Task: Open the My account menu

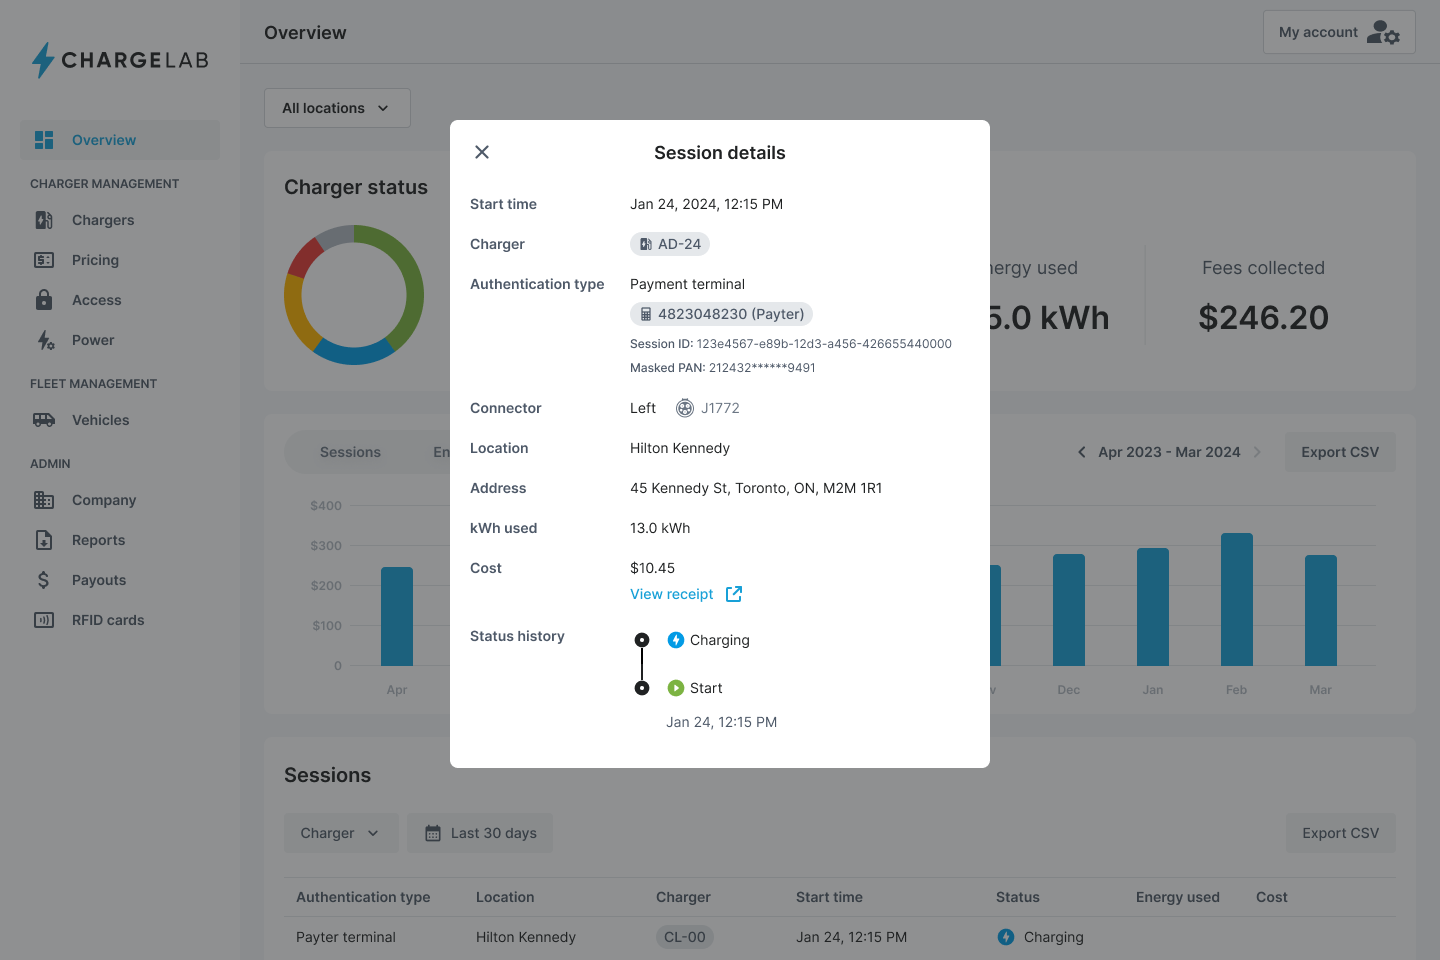Action: (1339, 32)
